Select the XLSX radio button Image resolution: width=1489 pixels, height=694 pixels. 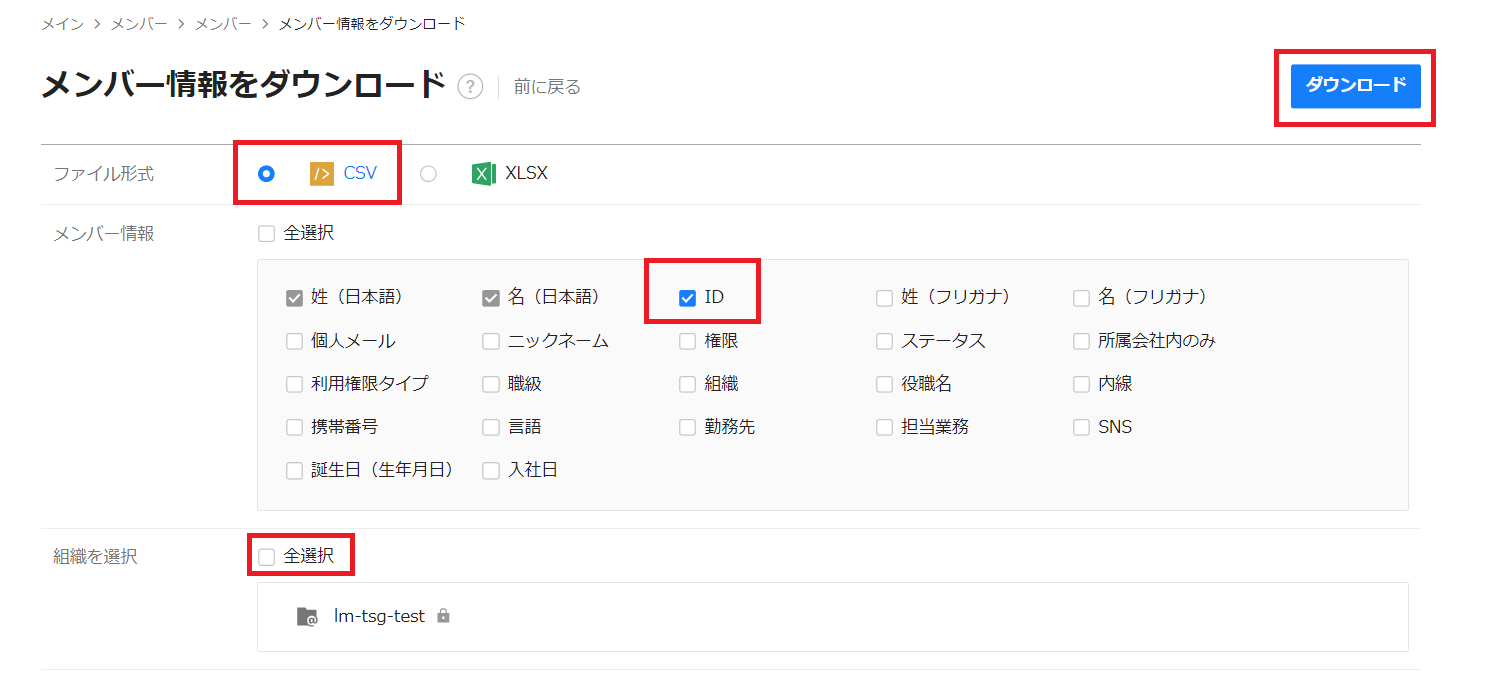pos(428,174)
